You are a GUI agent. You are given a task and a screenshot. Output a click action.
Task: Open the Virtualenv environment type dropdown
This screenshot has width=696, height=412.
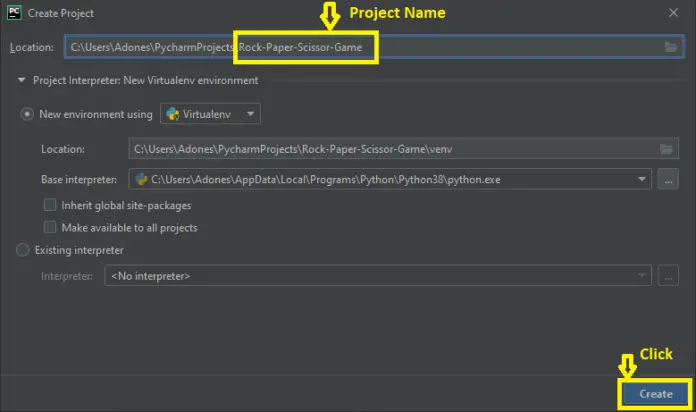pos(210,114)
